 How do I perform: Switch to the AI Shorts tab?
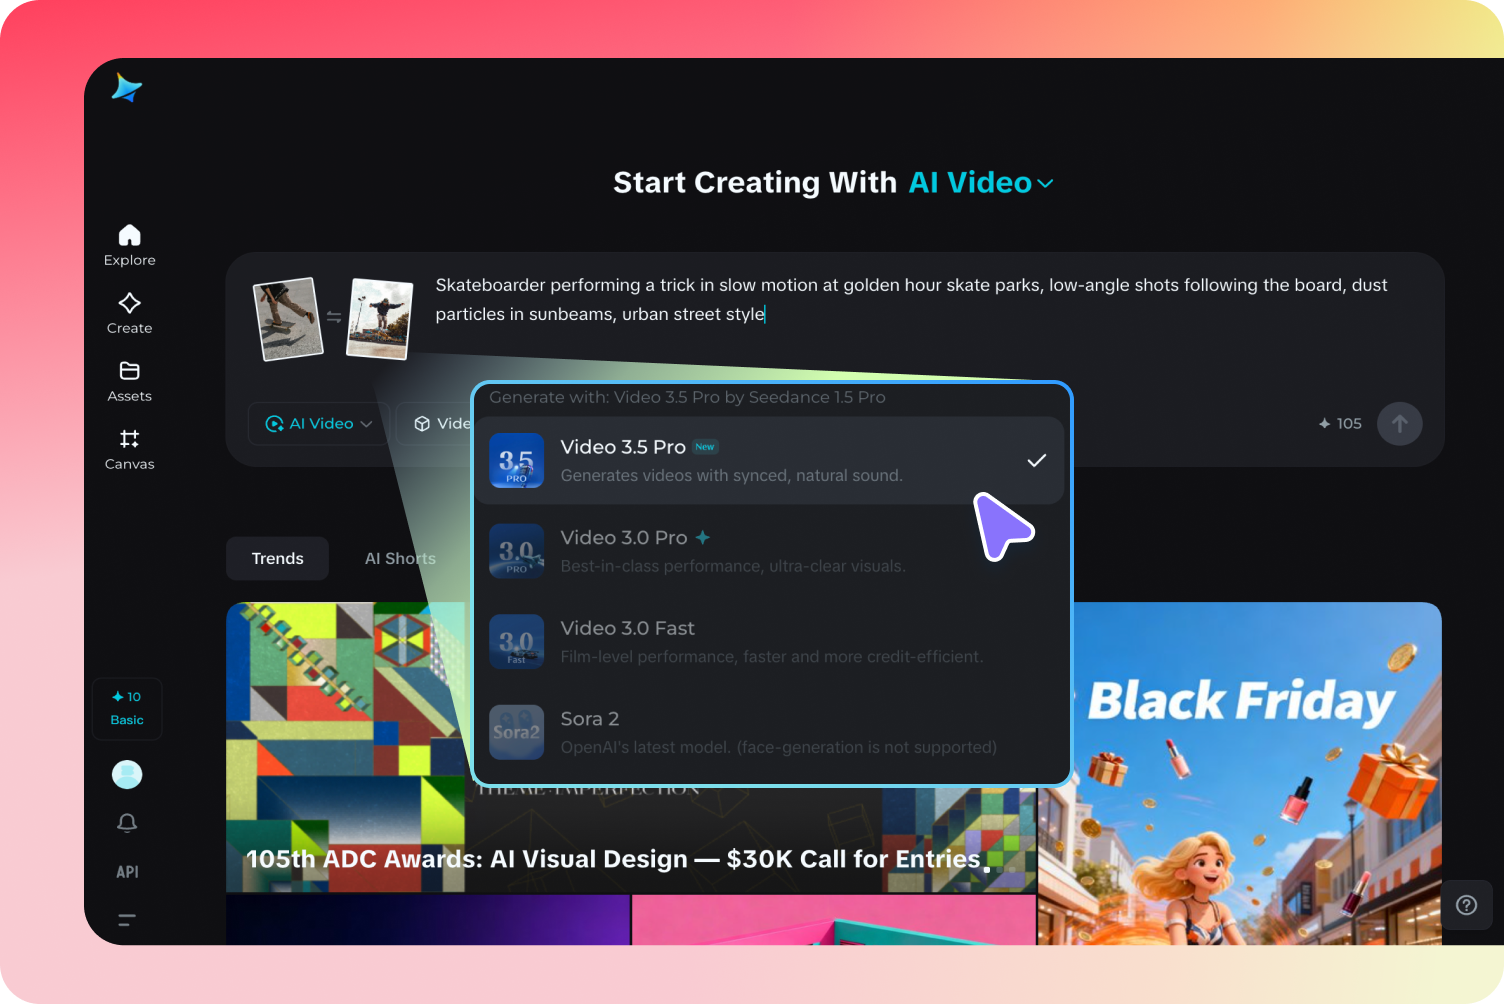[400, 558]
